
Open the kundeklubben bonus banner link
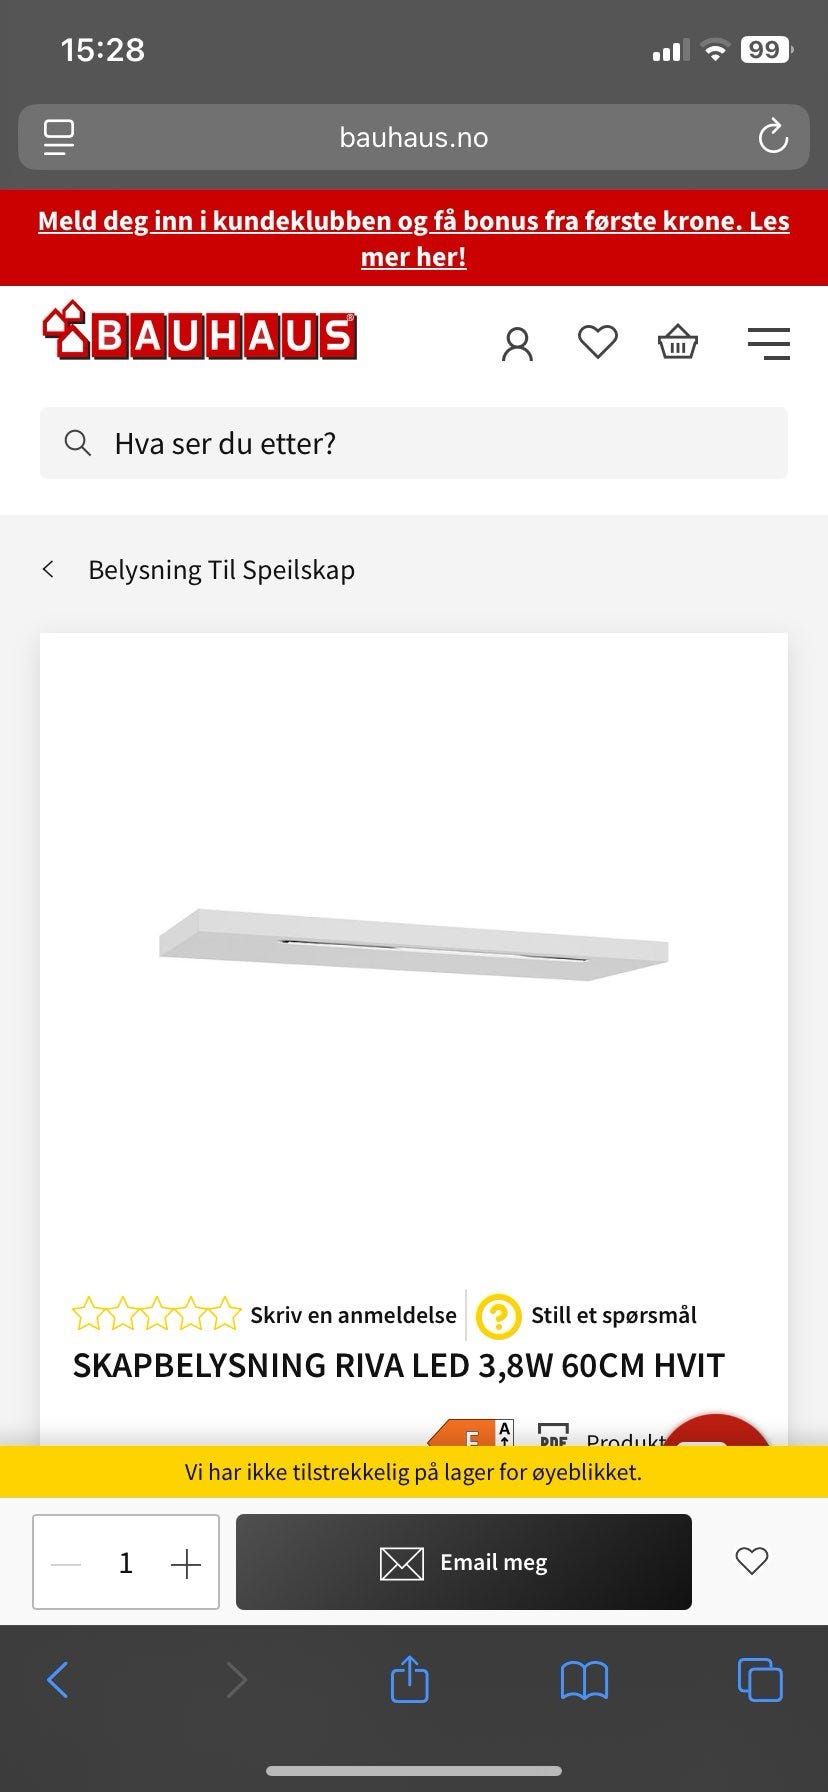coord(414,239)
